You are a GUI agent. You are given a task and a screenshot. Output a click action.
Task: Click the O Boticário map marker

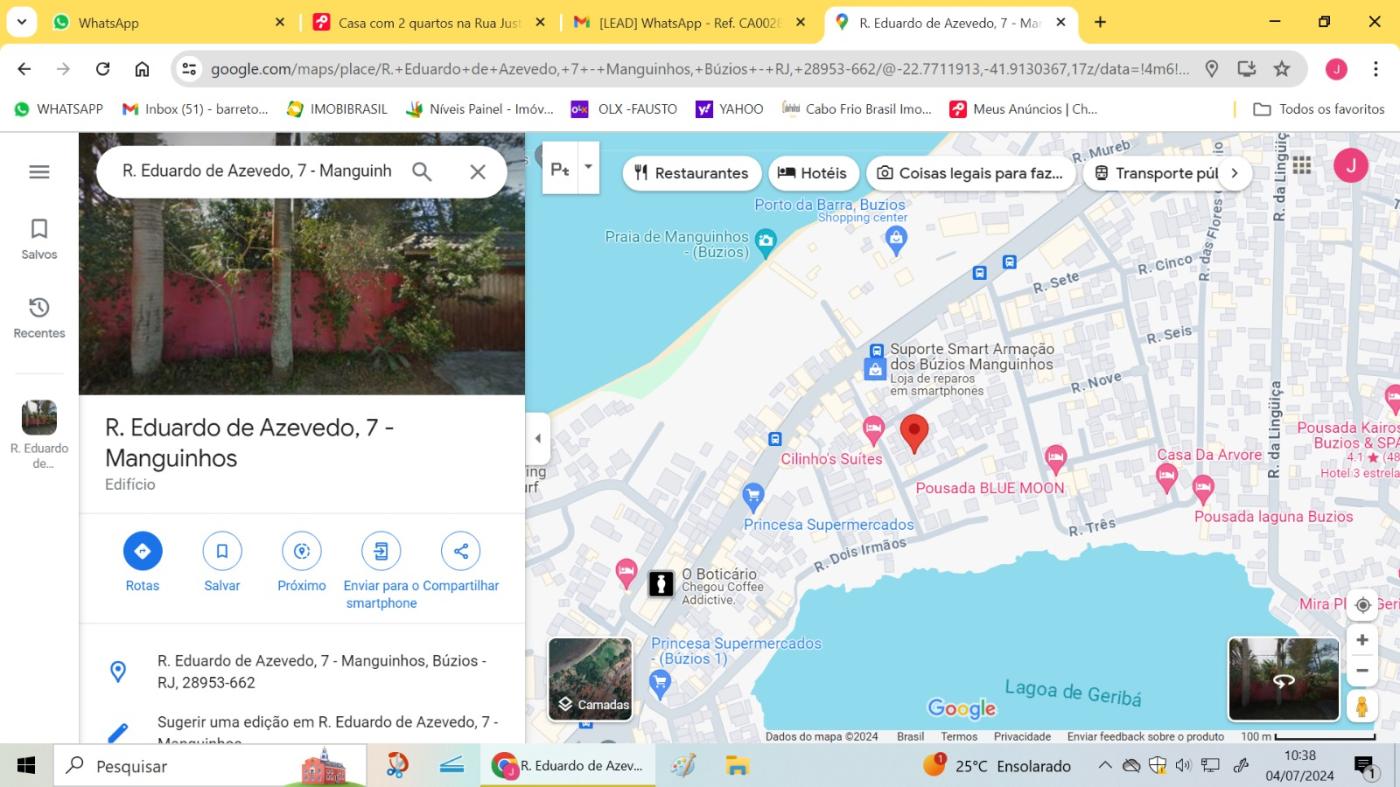[x=661, y=583]
